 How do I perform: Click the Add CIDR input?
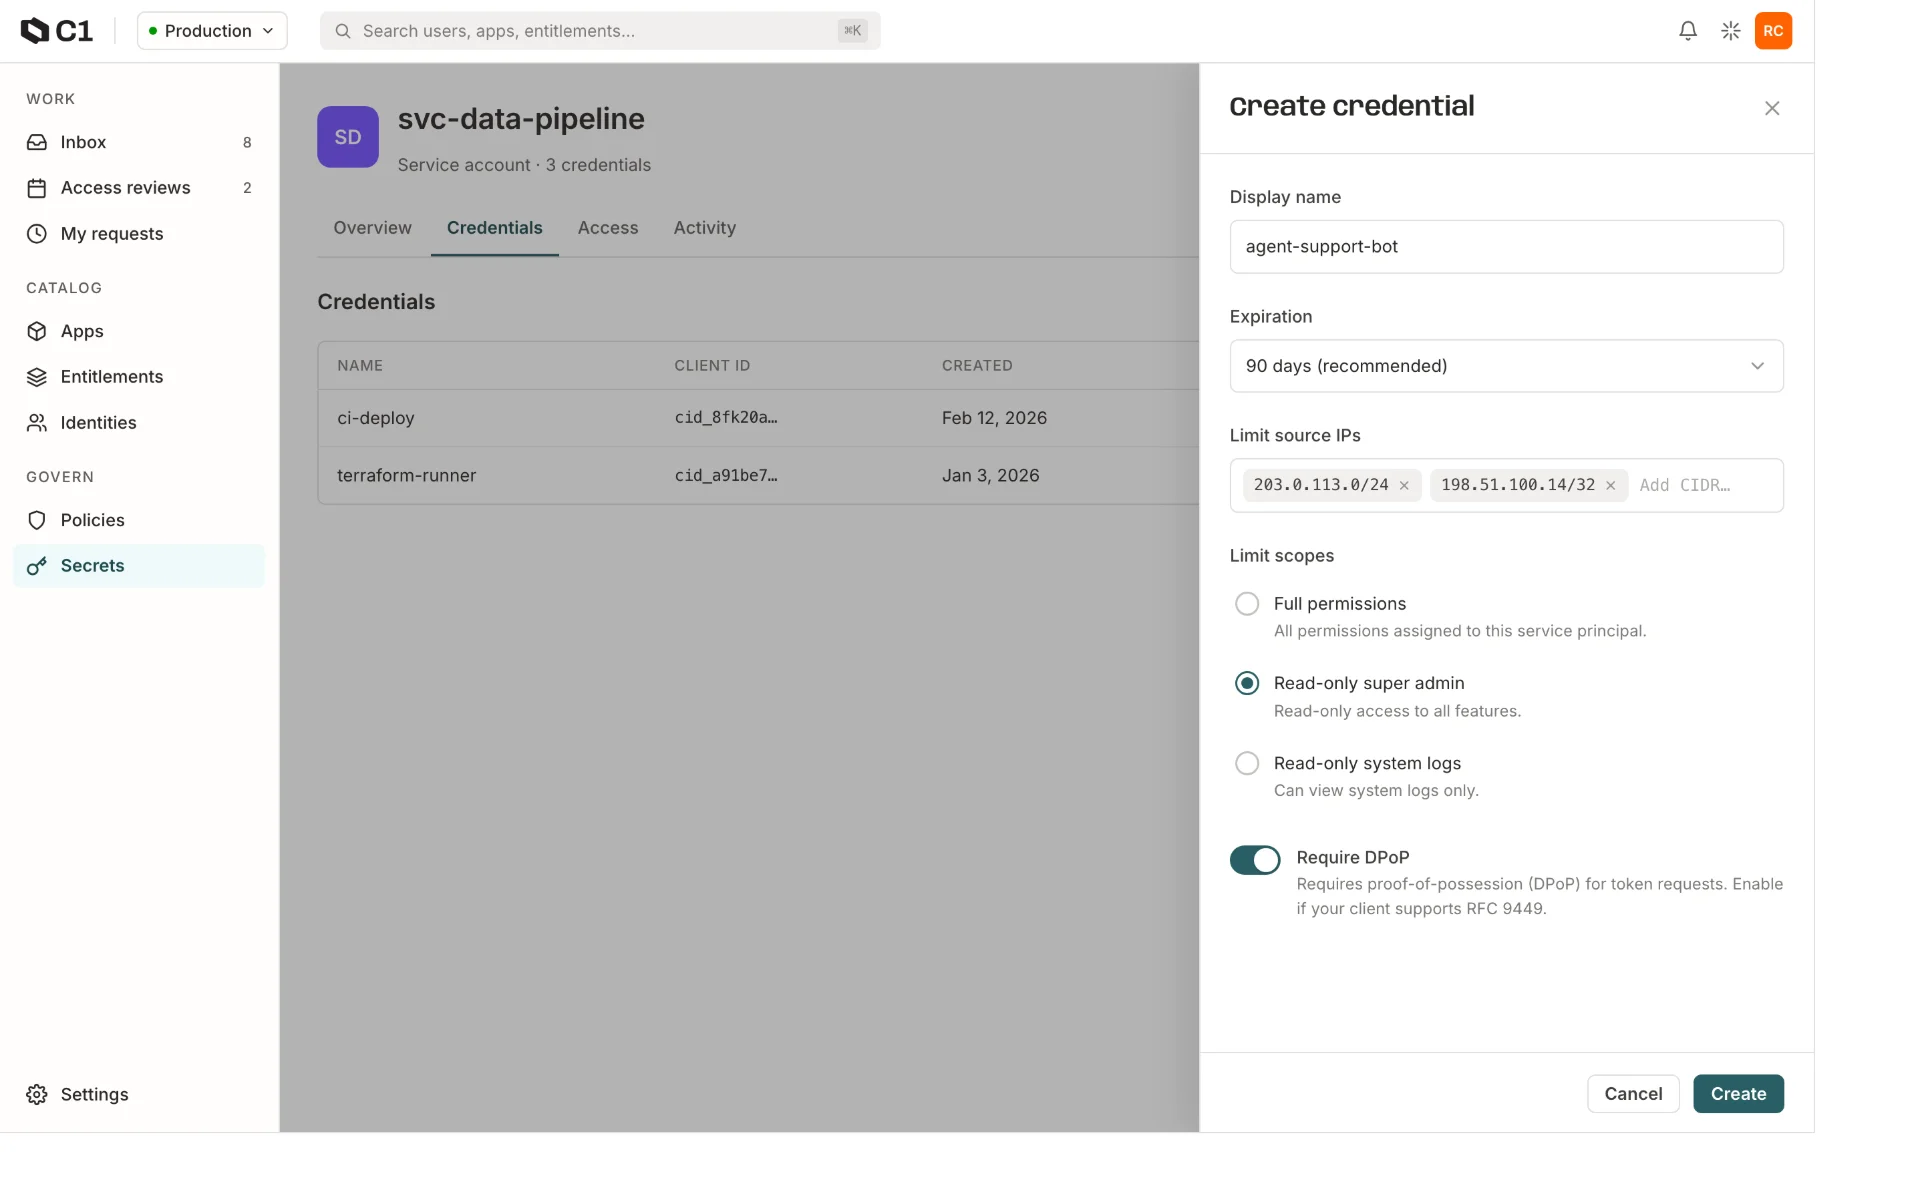coord(1704,486)
